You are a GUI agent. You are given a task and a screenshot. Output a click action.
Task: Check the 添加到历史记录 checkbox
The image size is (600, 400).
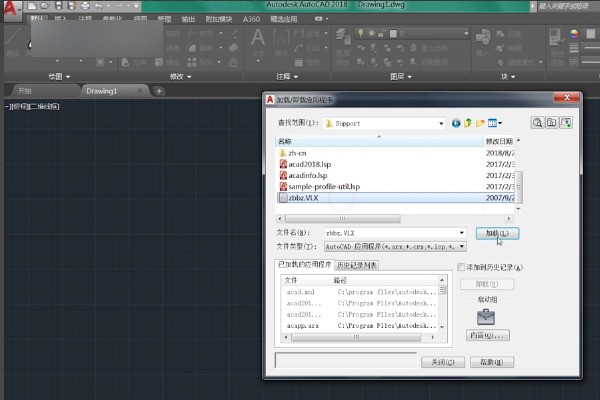pos(461,267)
